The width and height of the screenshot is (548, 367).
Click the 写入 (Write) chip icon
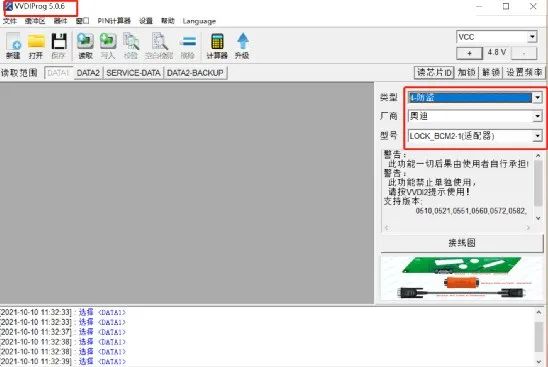(108, 45)
